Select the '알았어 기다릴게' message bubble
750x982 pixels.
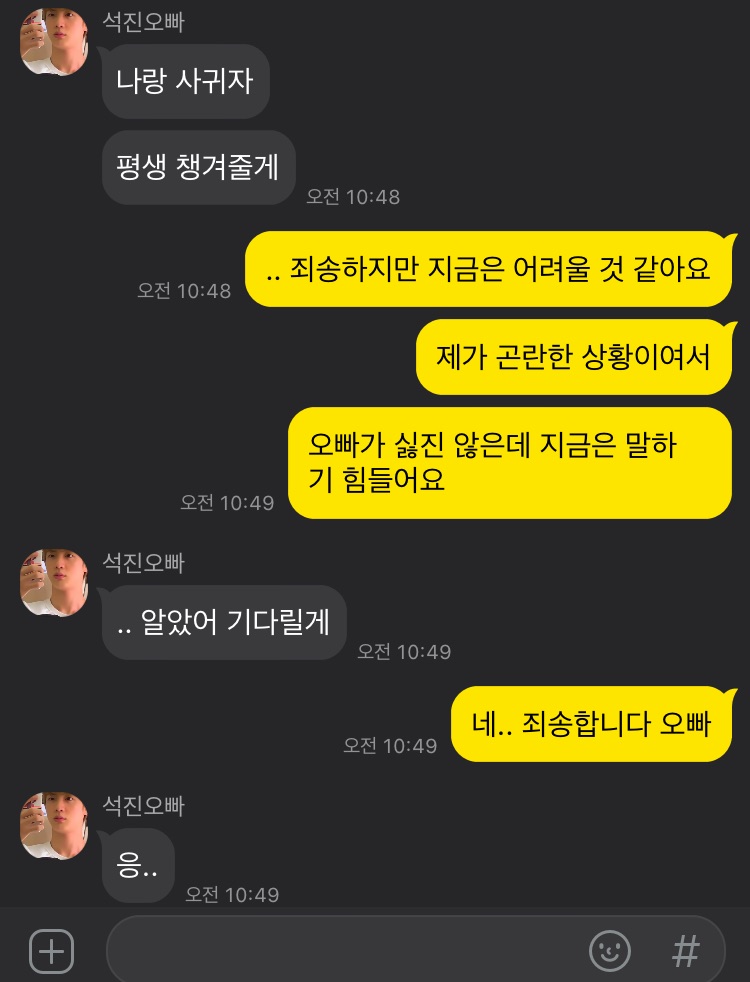tap(223, 622)
